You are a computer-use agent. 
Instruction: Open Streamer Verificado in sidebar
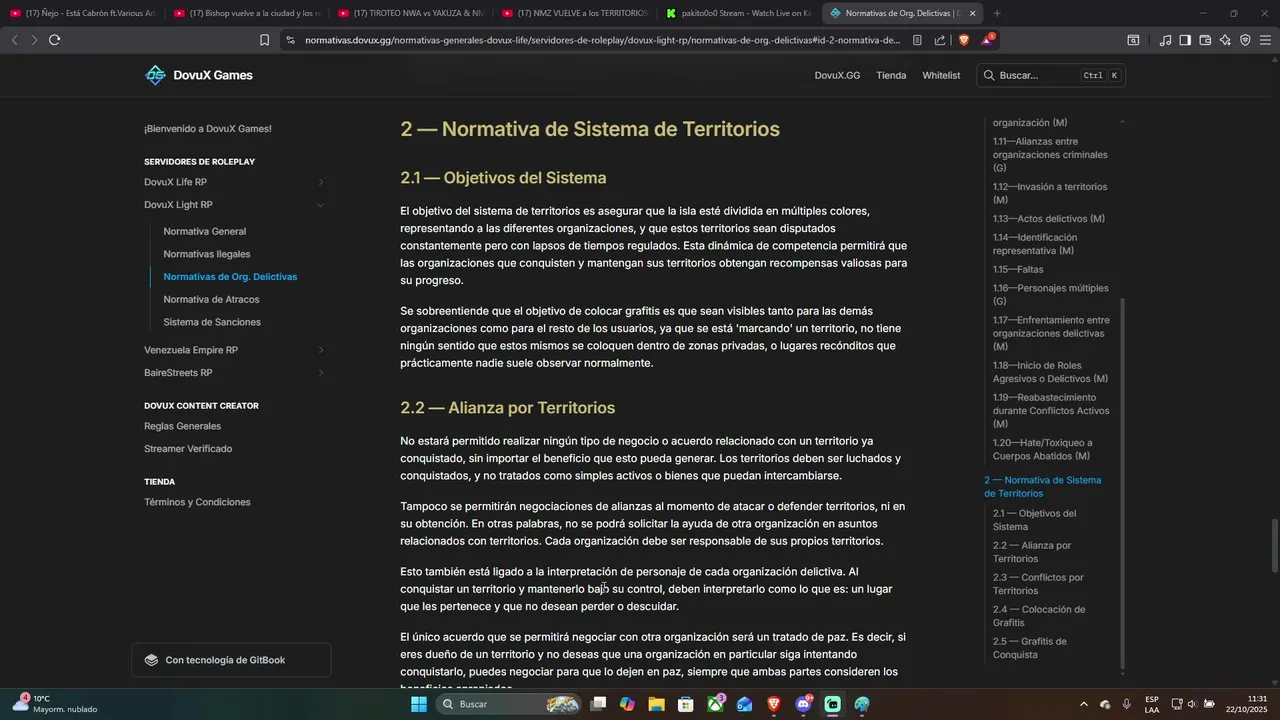tap(188, 449)
